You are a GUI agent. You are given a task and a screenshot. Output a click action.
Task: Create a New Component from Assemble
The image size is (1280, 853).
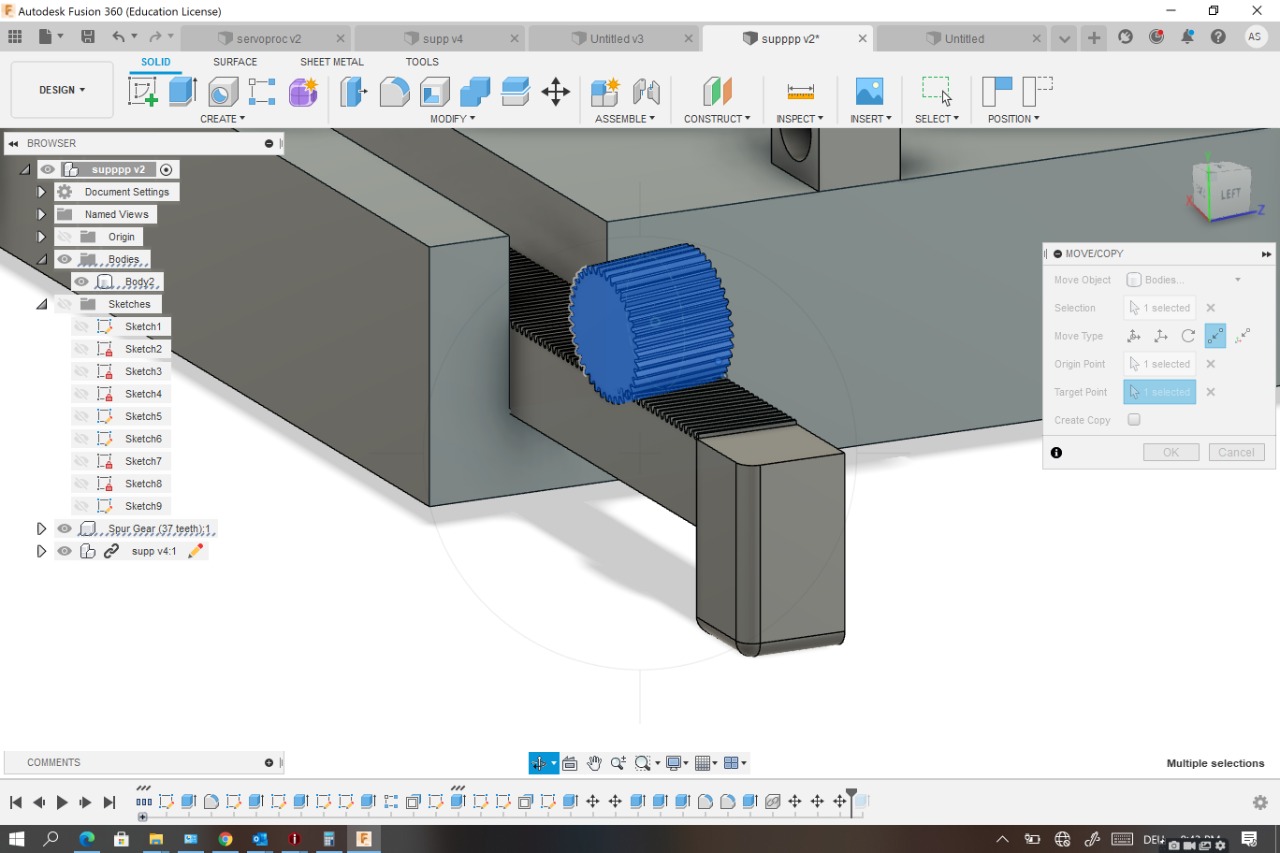click(x=605, y=92)
